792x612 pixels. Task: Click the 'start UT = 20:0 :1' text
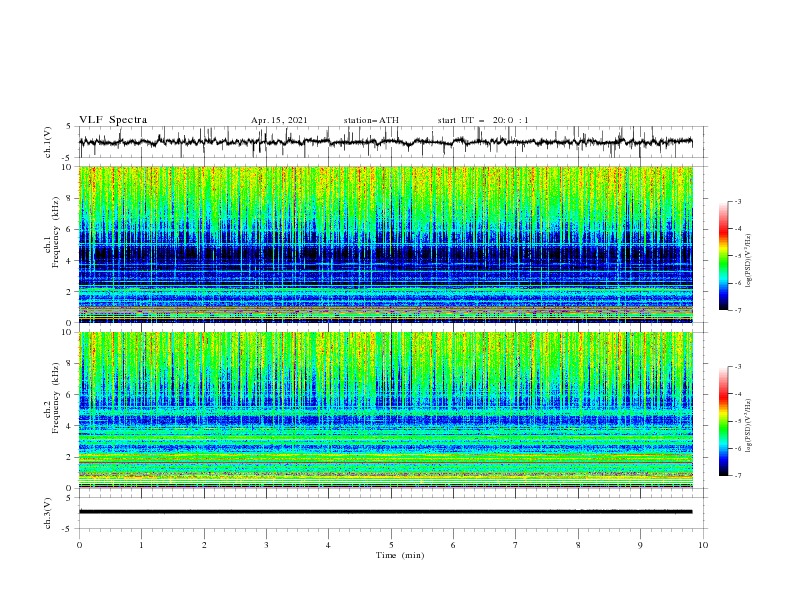point(483,120)
